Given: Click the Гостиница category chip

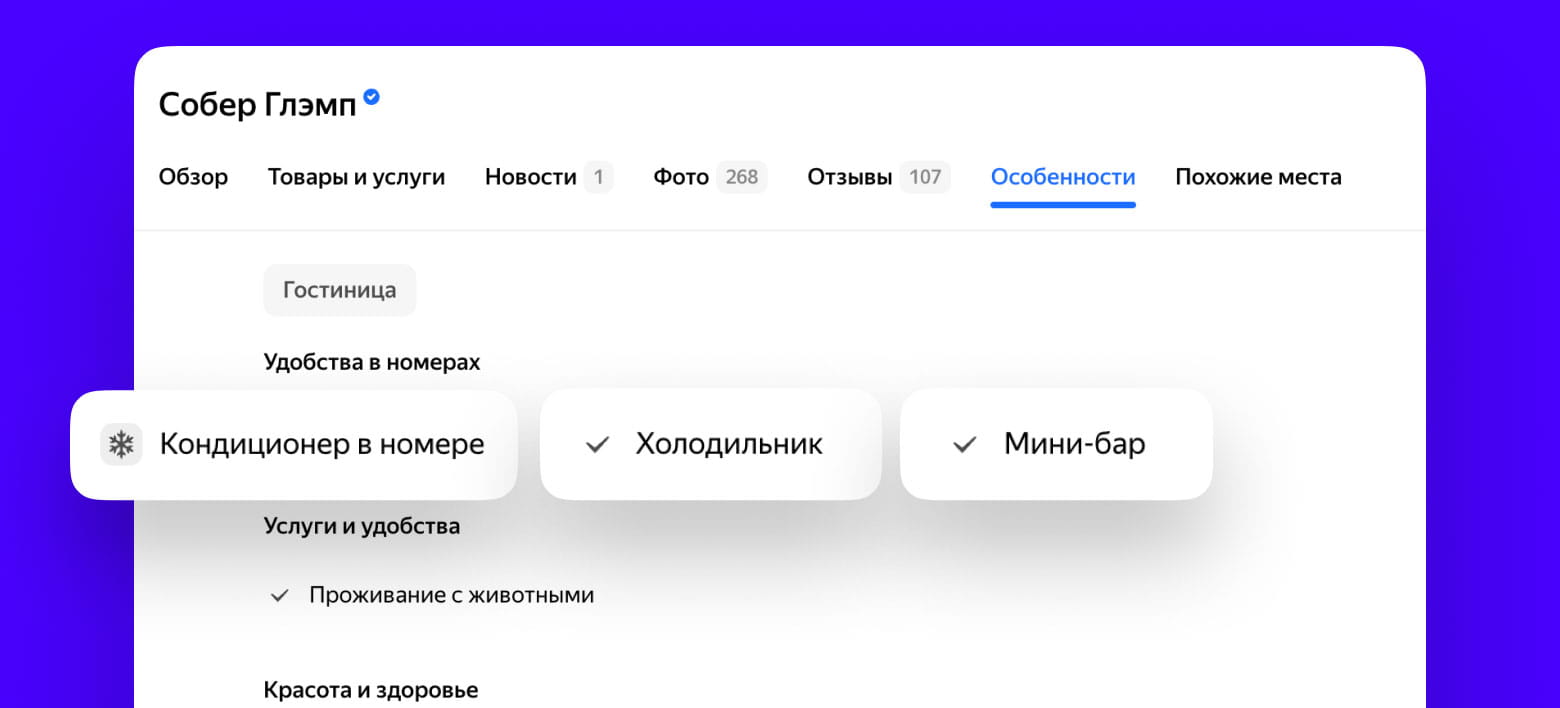Looking at the screenshot, I should coord(339,290).
